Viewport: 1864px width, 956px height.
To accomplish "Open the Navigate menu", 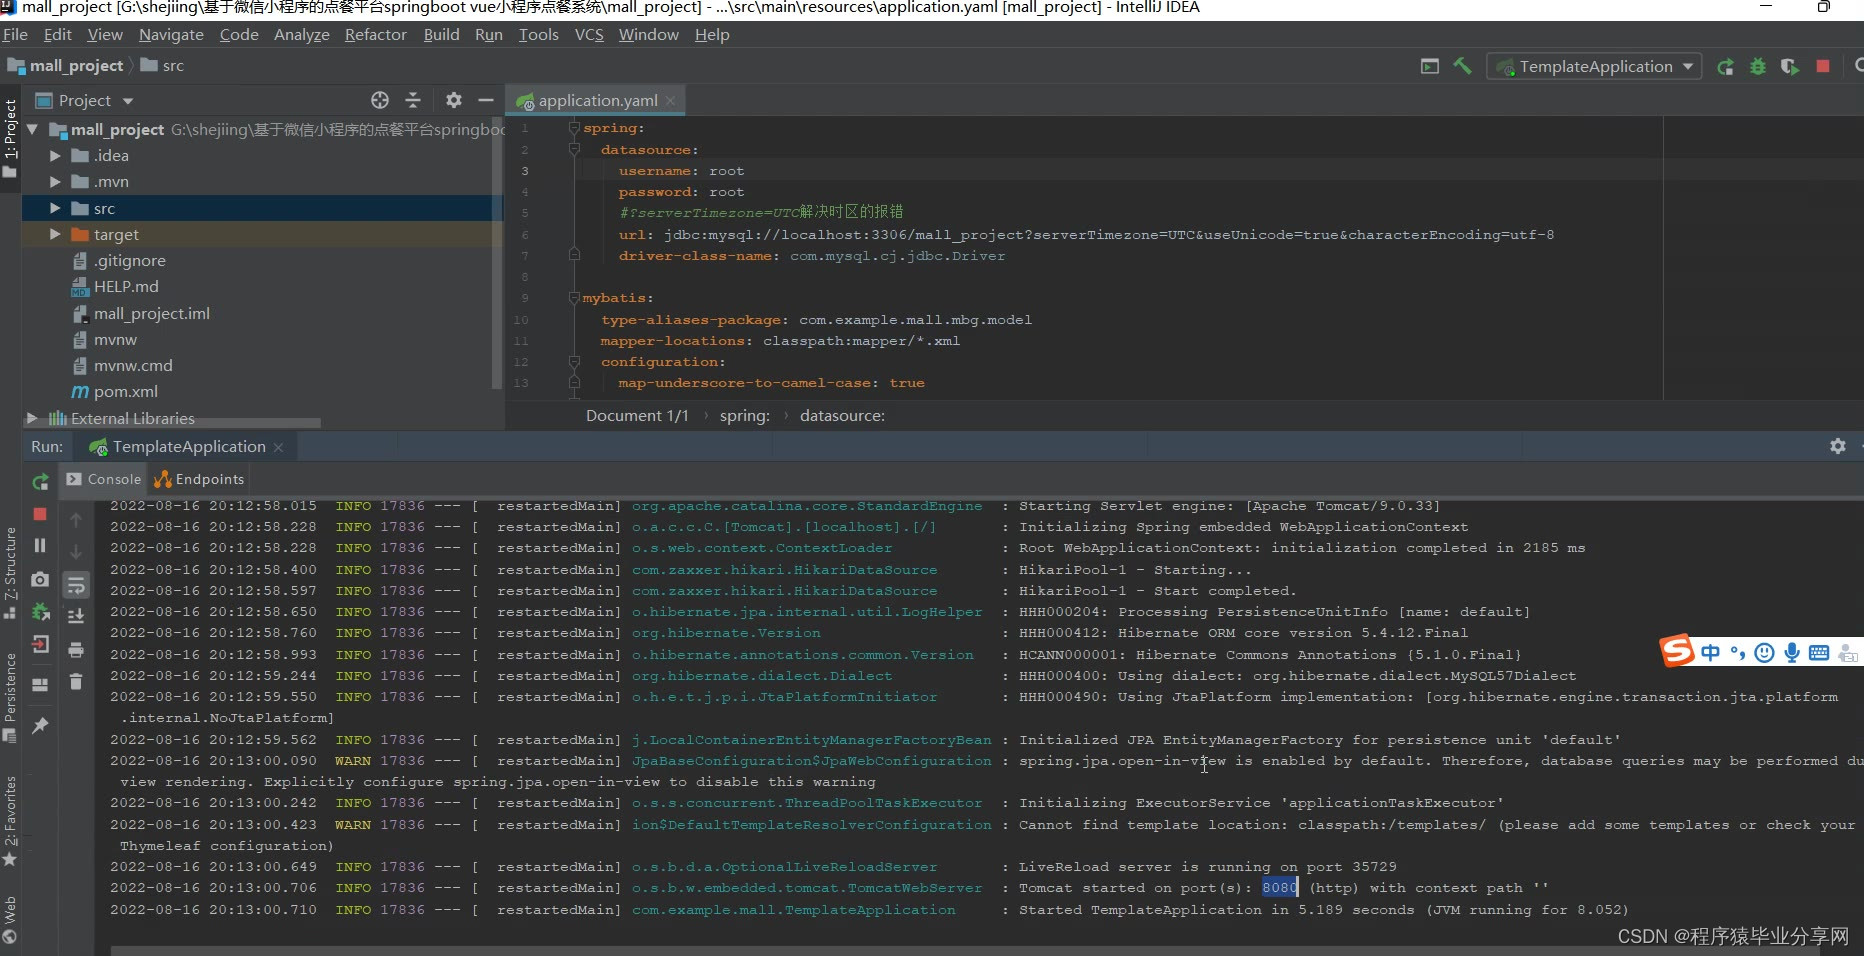I will (x=171, y=35).
